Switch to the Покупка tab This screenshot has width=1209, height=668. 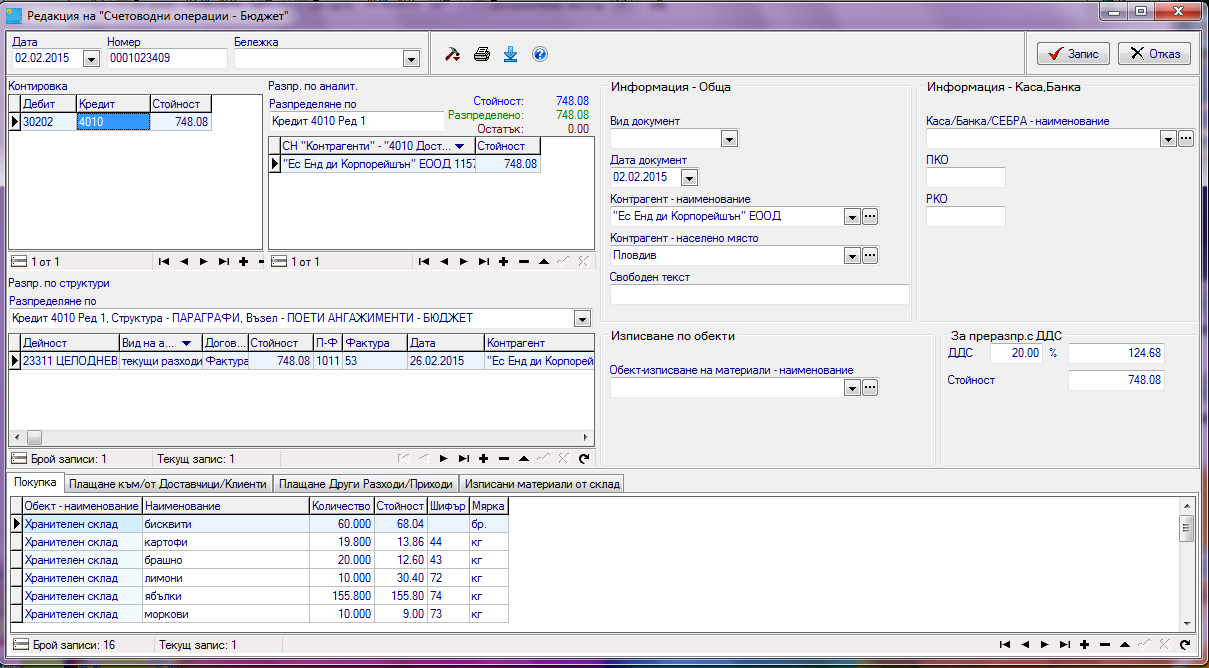pos(36,482)
